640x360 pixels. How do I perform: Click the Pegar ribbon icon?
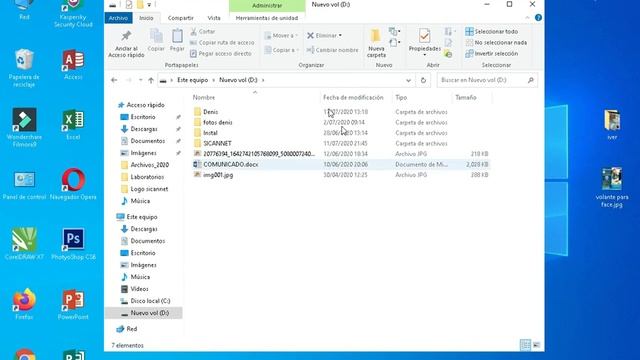[177, 40]
